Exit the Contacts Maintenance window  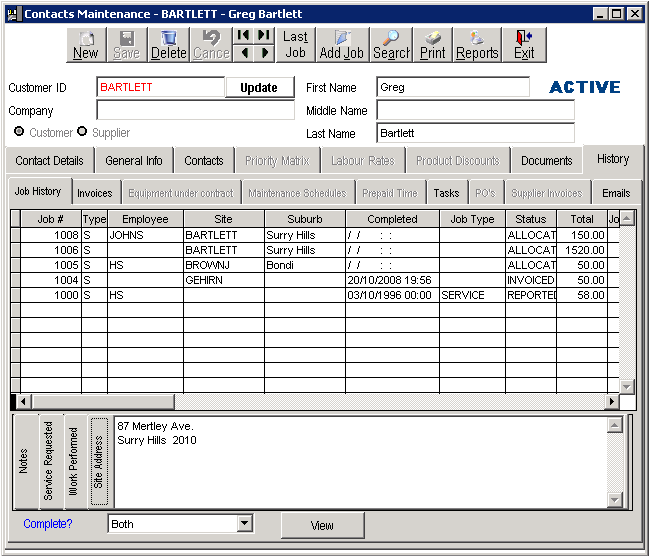(x=523, y=45)
